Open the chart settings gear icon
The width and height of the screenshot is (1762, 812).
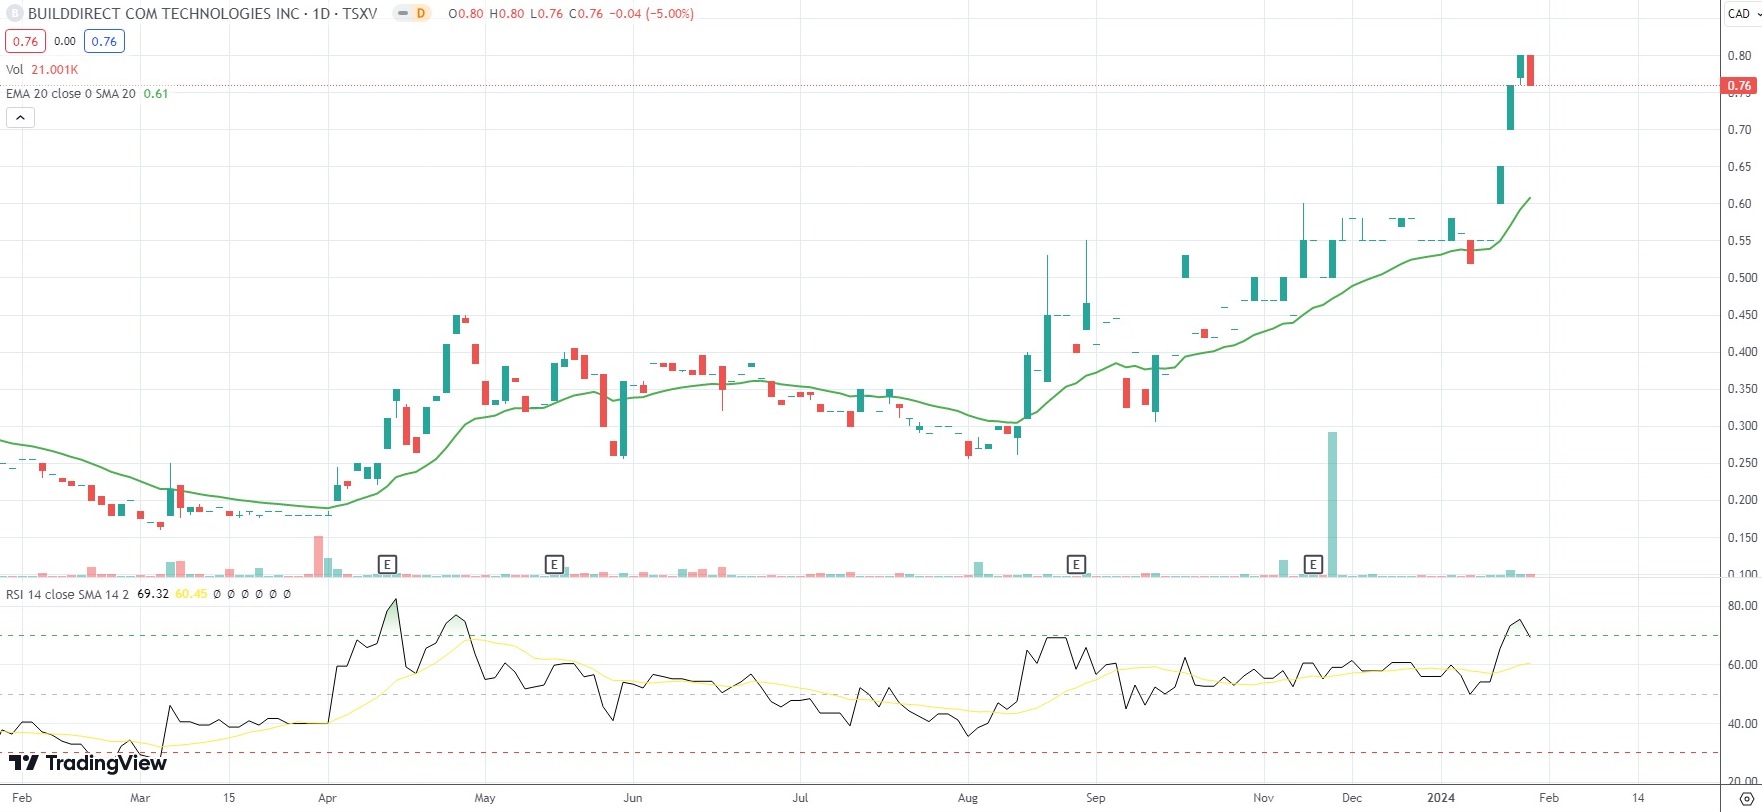pos(1746,798)
